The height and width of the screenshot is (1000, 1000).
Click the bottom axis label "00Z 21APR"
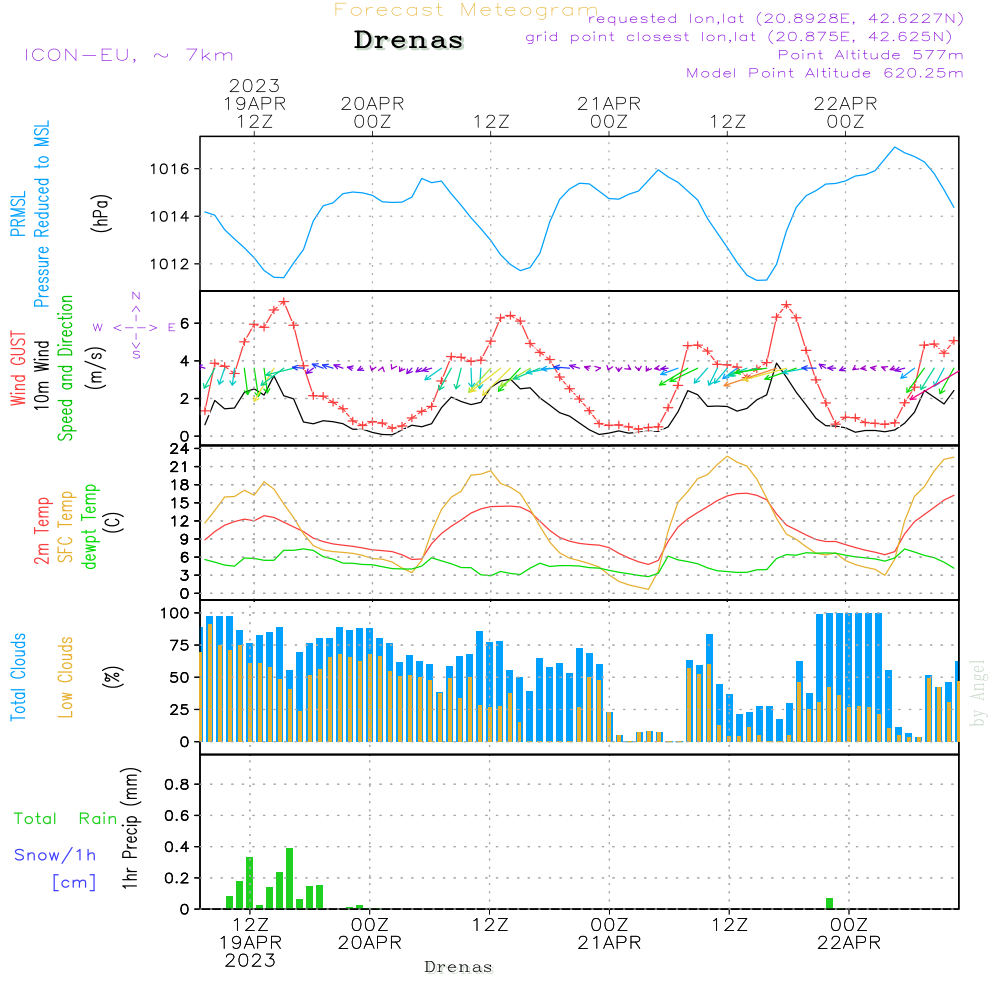[609, 934]
